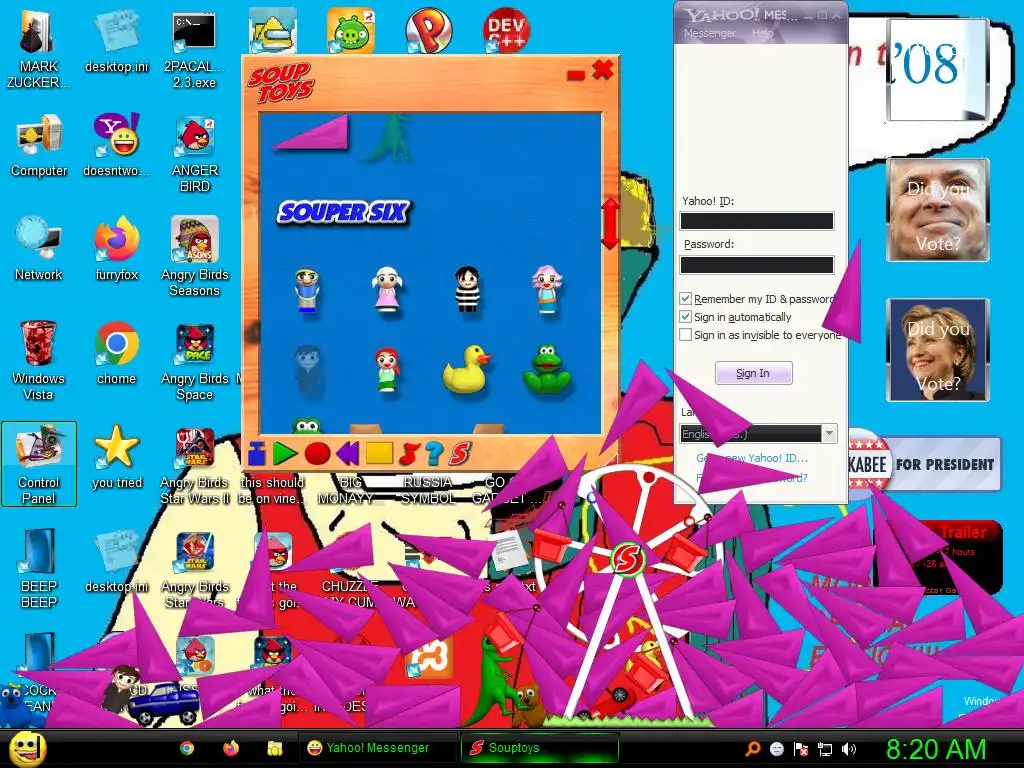Click the SOUPER SIX heading
The image size is (1024, 768).
[343, 212]
